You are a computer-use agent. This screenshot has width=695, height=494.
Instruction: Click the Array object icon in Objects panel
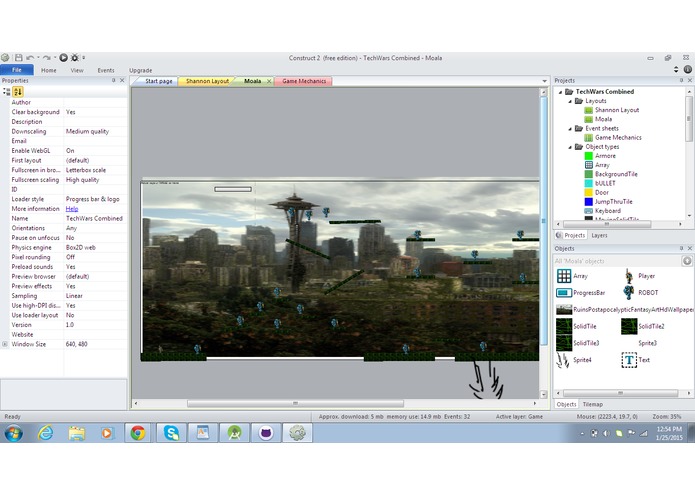point(564,276)
